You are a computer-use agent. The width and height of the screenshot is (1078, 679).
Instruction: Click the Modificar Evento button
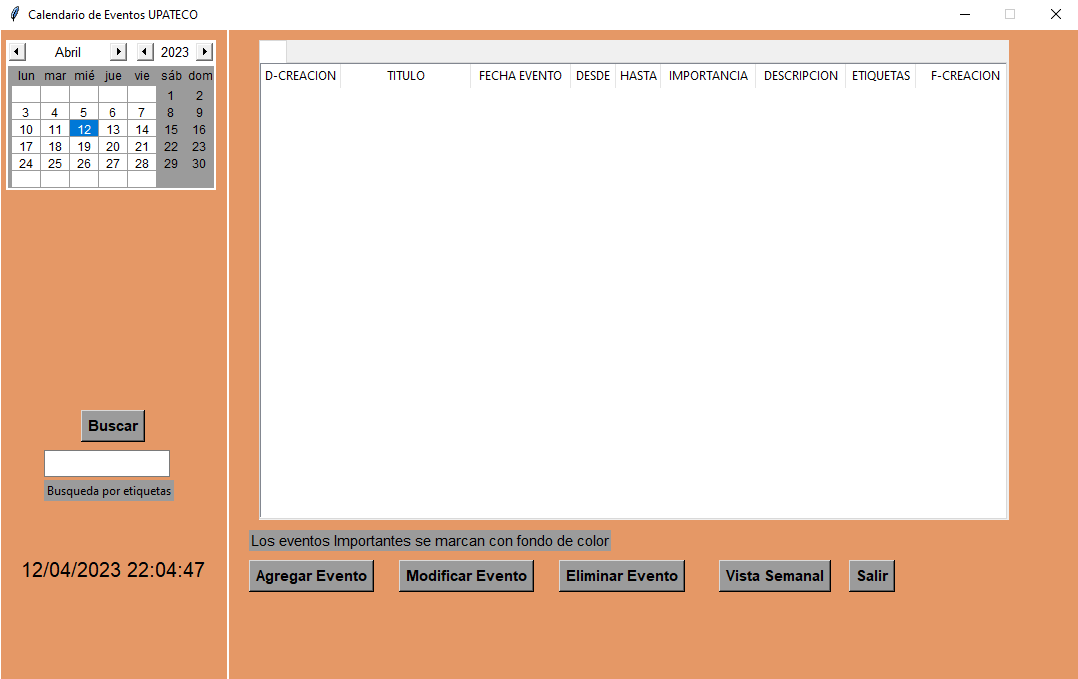(x=466, y=575)
